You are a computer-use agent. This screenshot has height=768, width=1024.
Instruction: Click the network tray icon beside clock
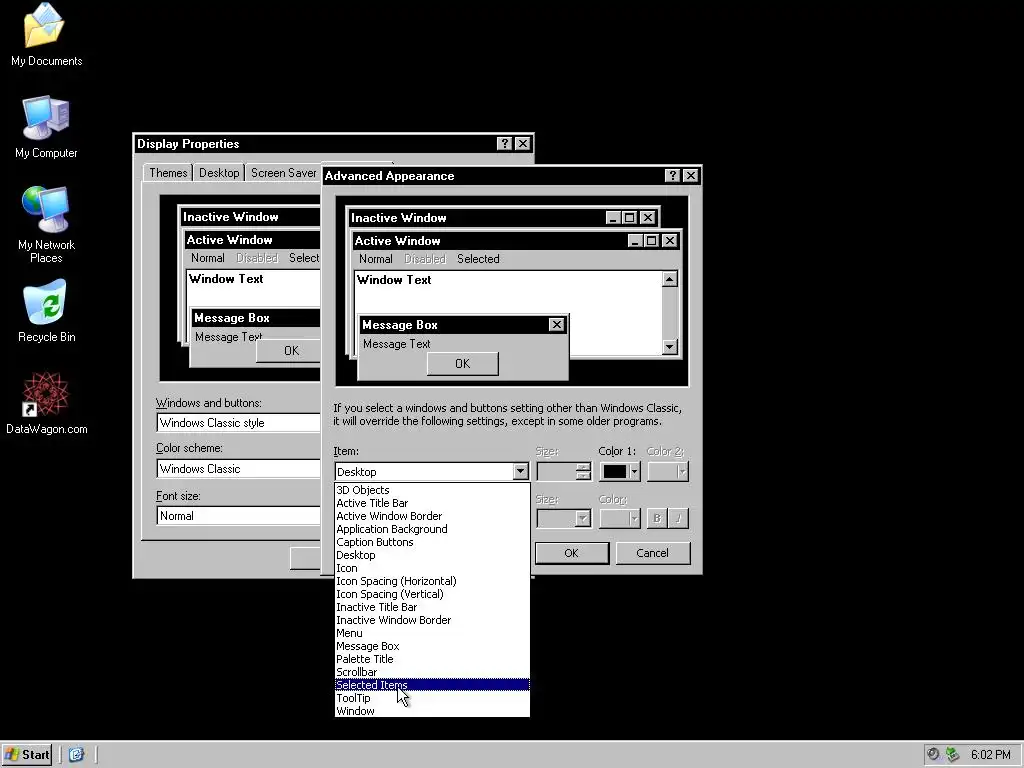[x=953, y=755]
